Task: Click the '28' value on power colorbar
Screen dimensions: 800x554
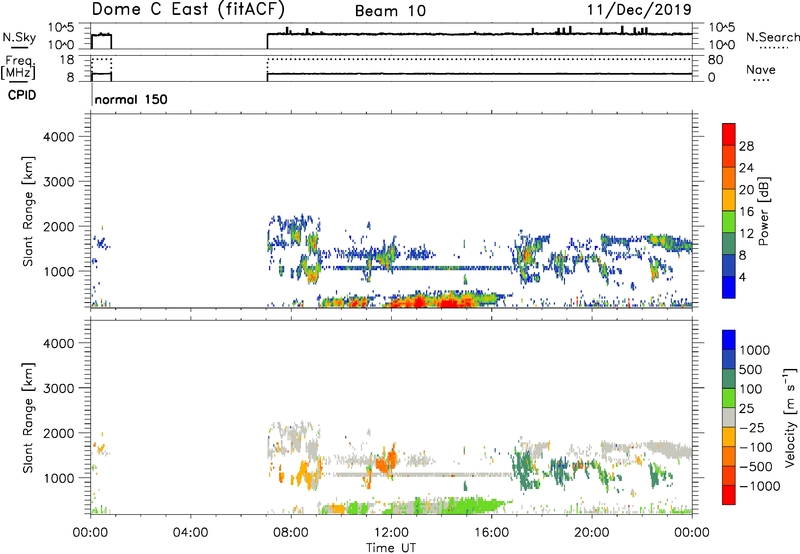Action: 746,146
